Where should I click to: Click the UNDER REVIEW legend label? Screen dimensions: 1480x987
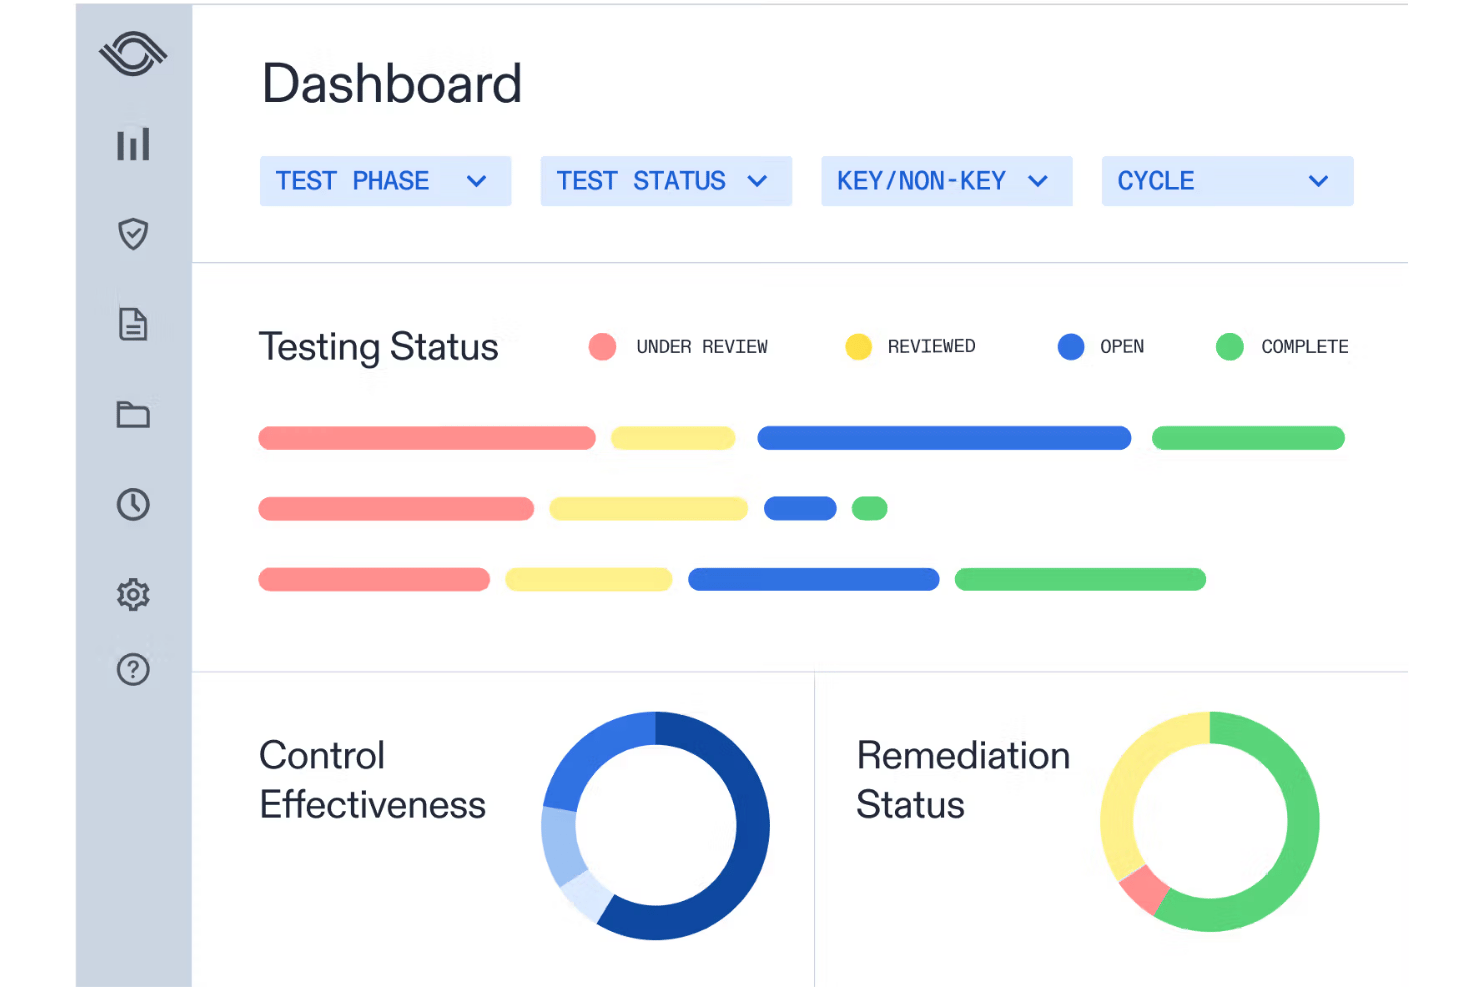coord(702,347)
